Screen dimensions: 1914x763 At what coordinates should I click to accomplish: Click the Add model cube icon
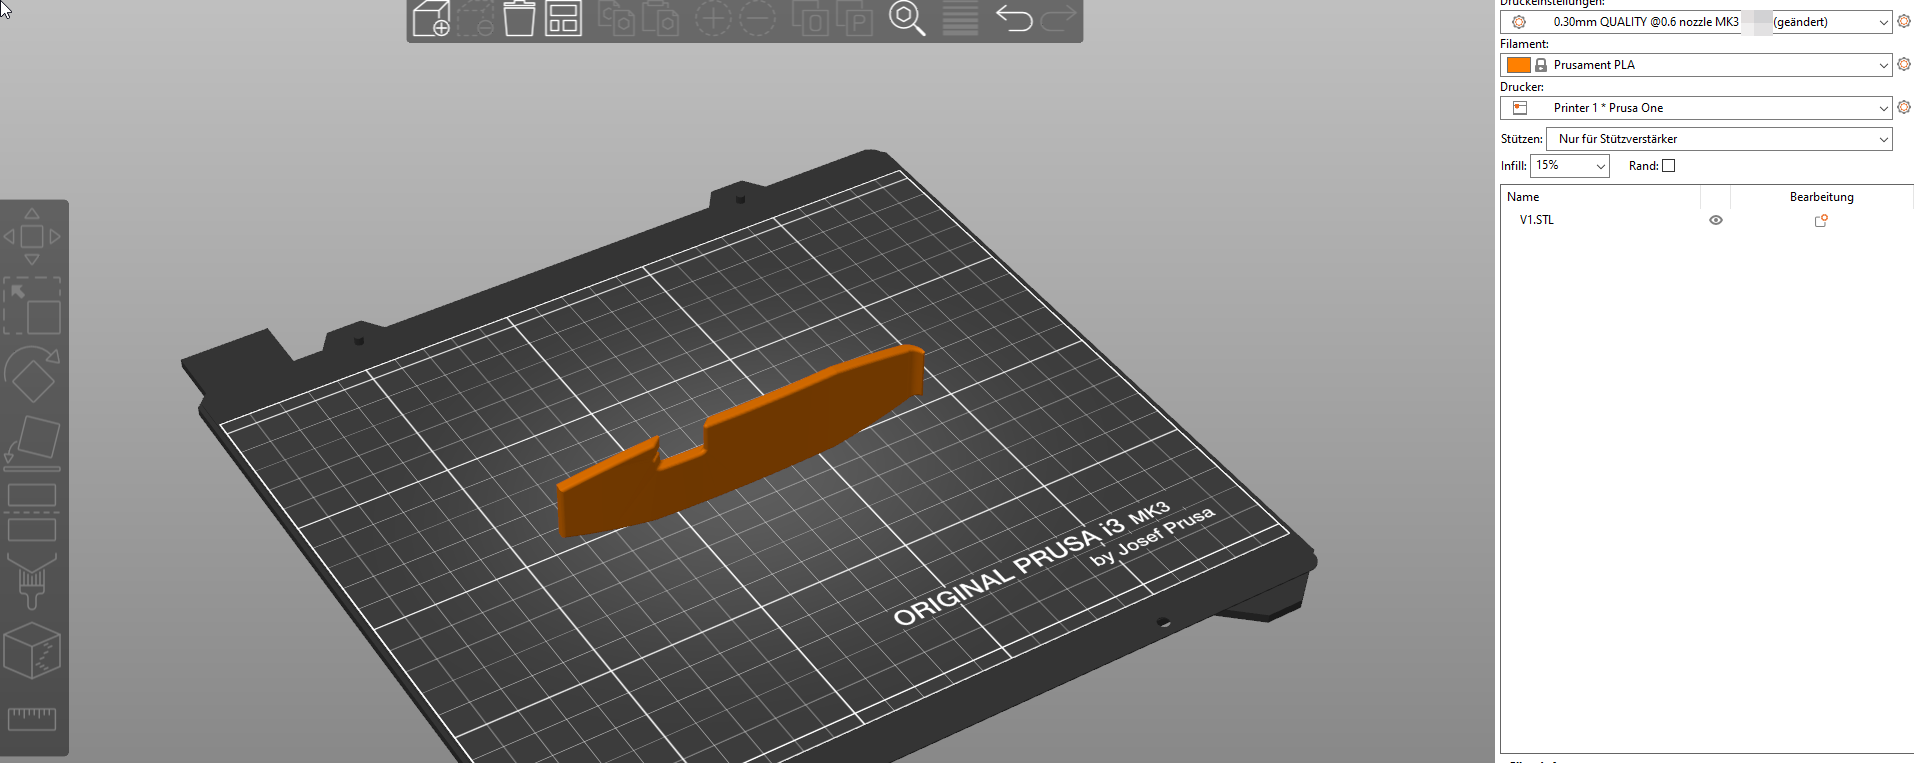click(431, 18)
